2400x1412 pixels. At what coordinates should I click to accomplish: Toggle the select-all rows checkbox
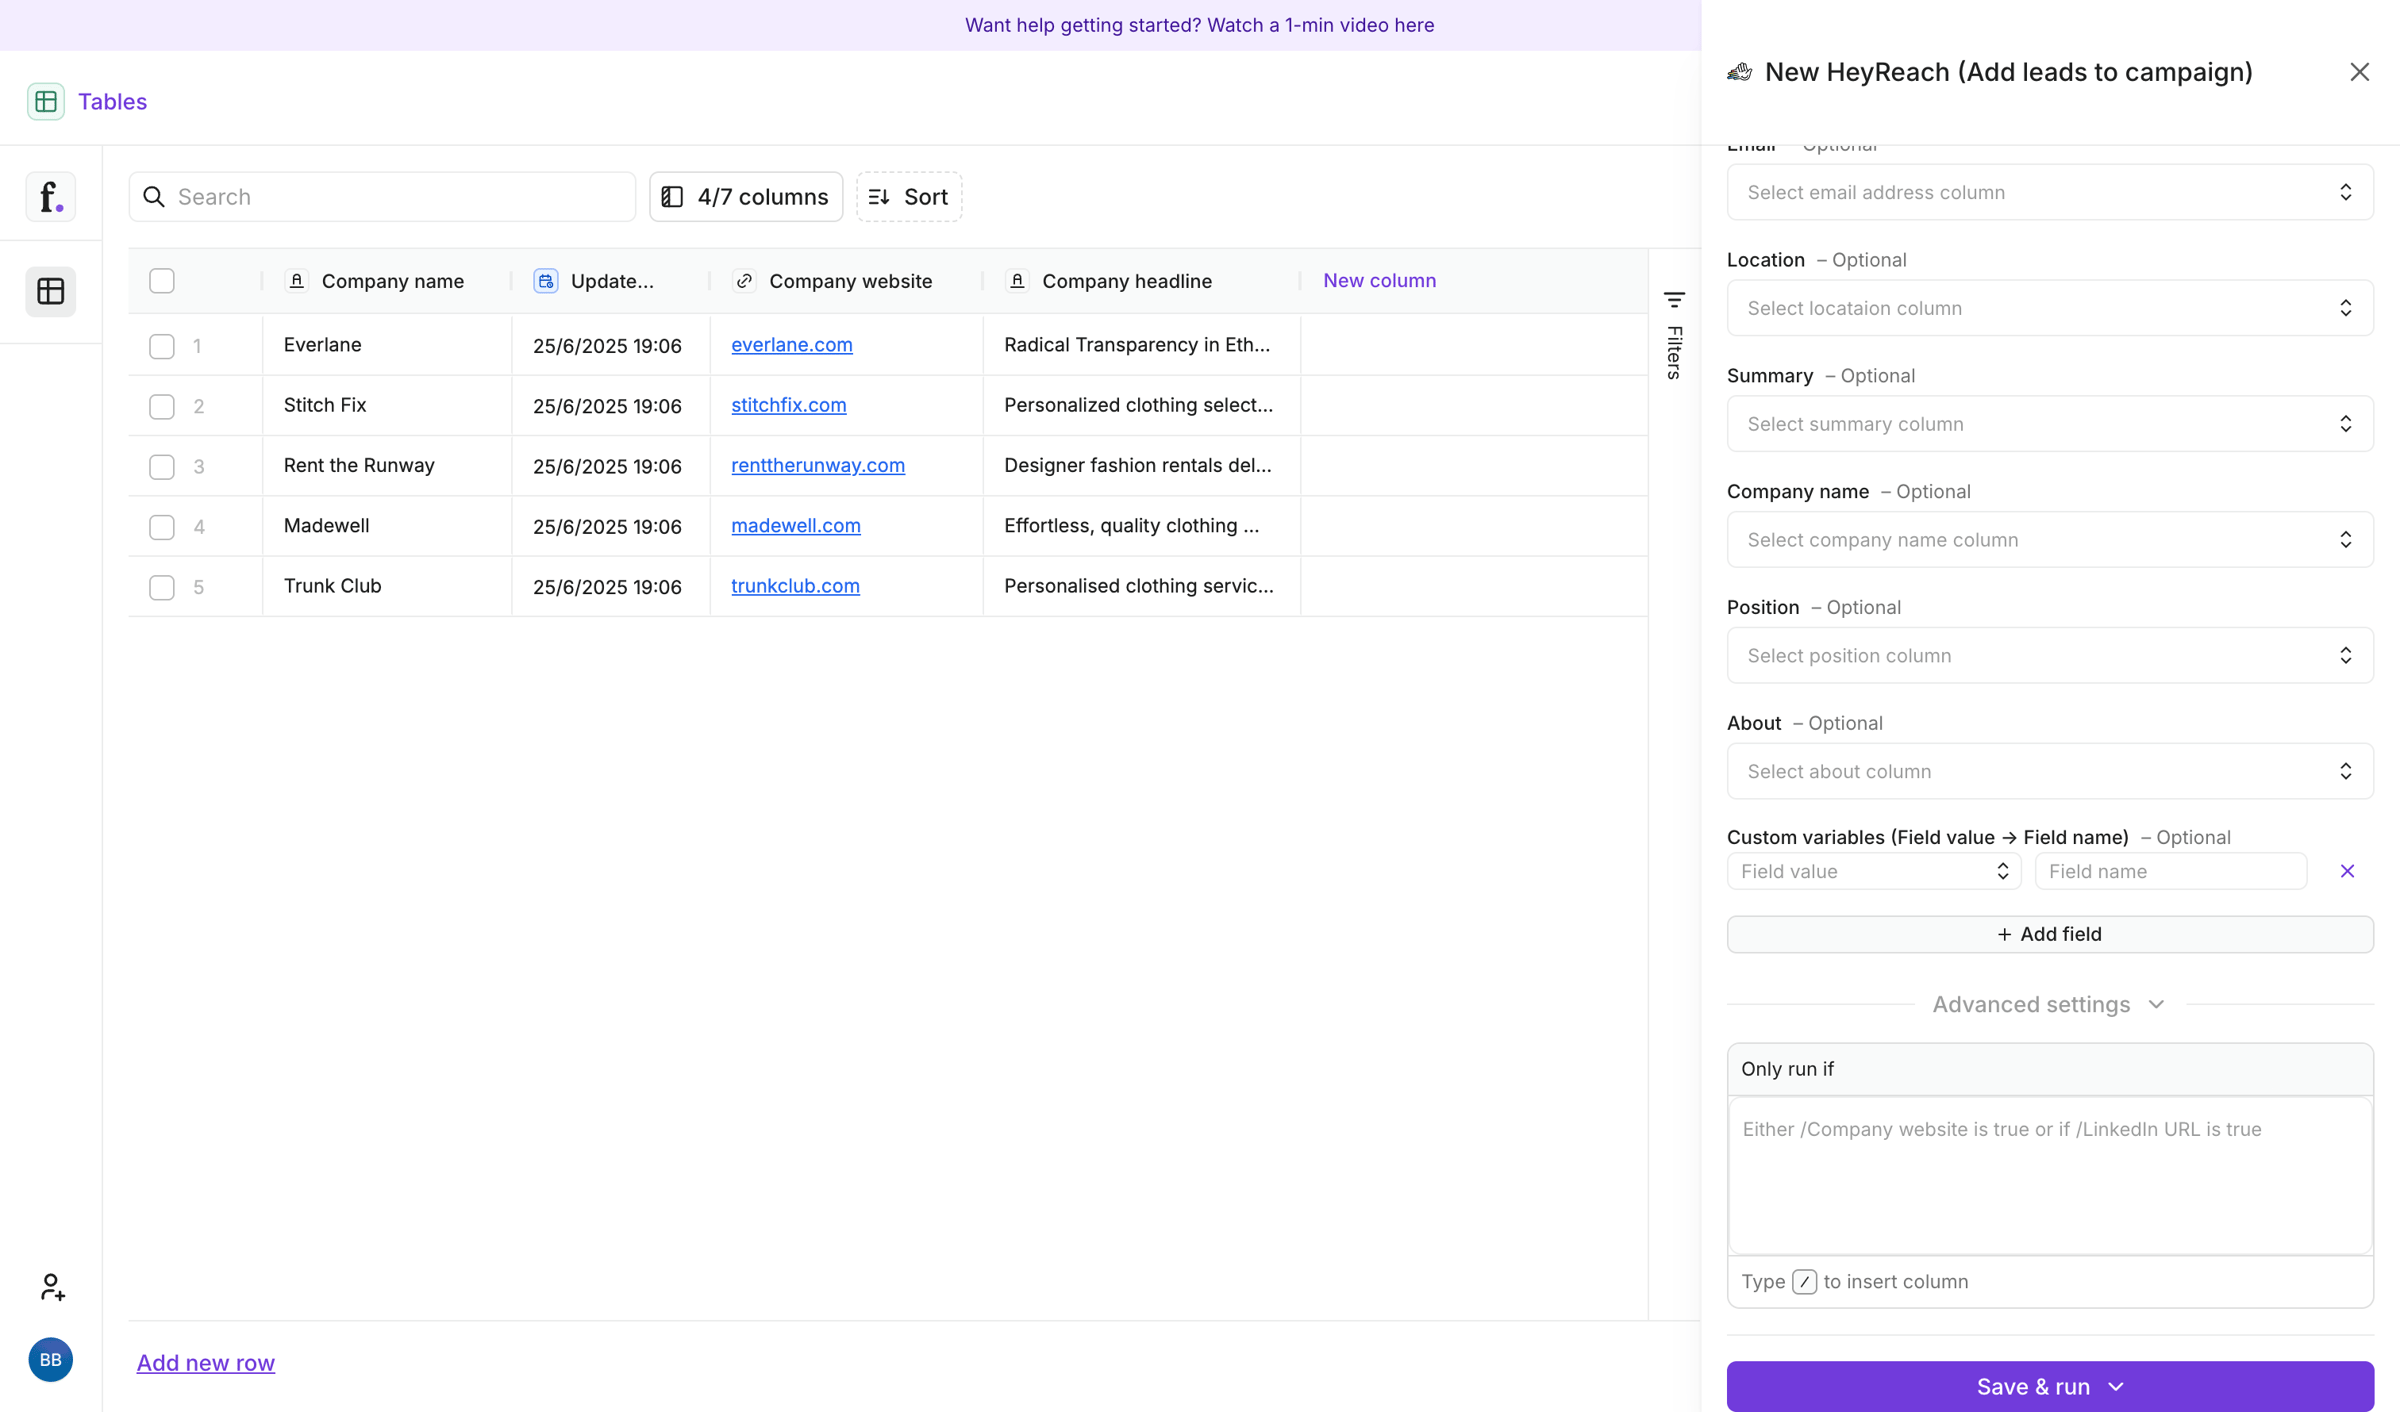(162, 281)
